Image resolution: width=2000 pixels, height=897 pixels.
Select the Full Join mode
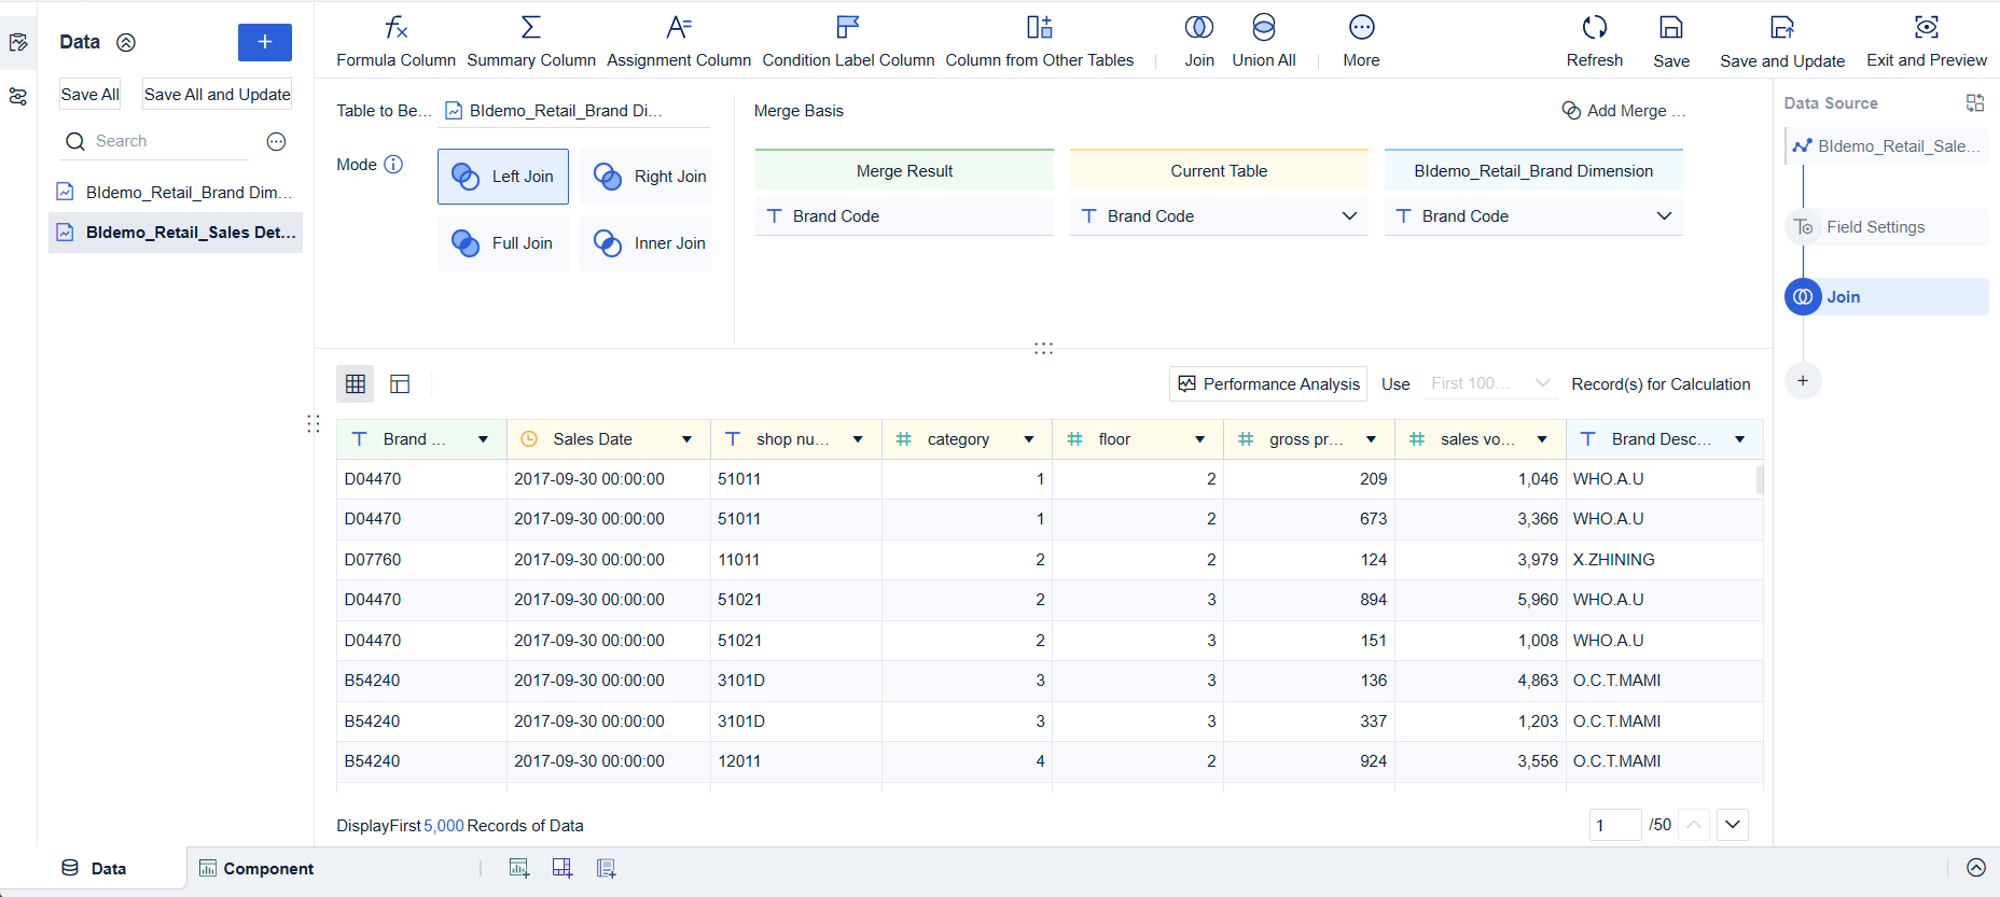(x=503, y=243)
